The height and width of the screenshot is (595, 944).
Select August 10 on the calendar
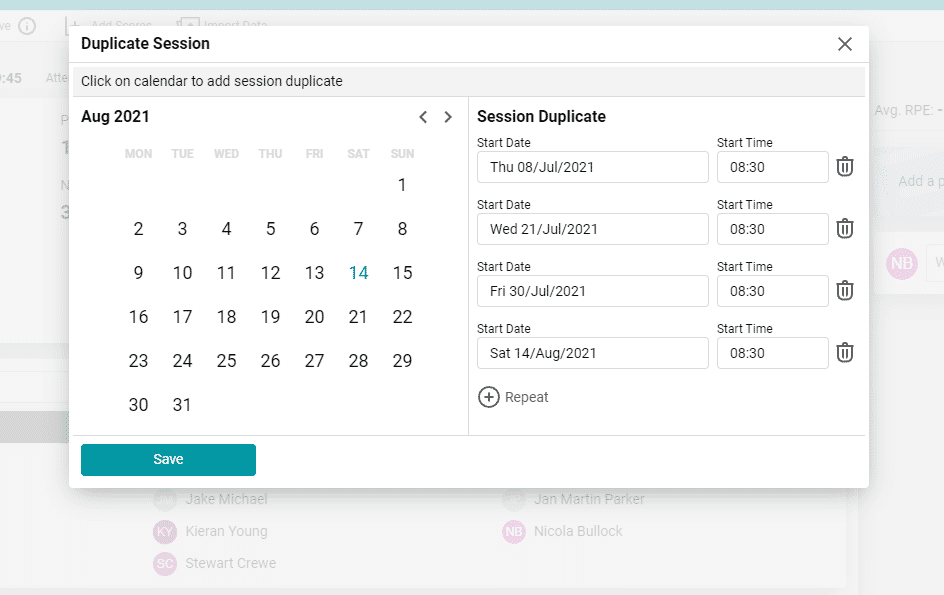tap(182, 273)
